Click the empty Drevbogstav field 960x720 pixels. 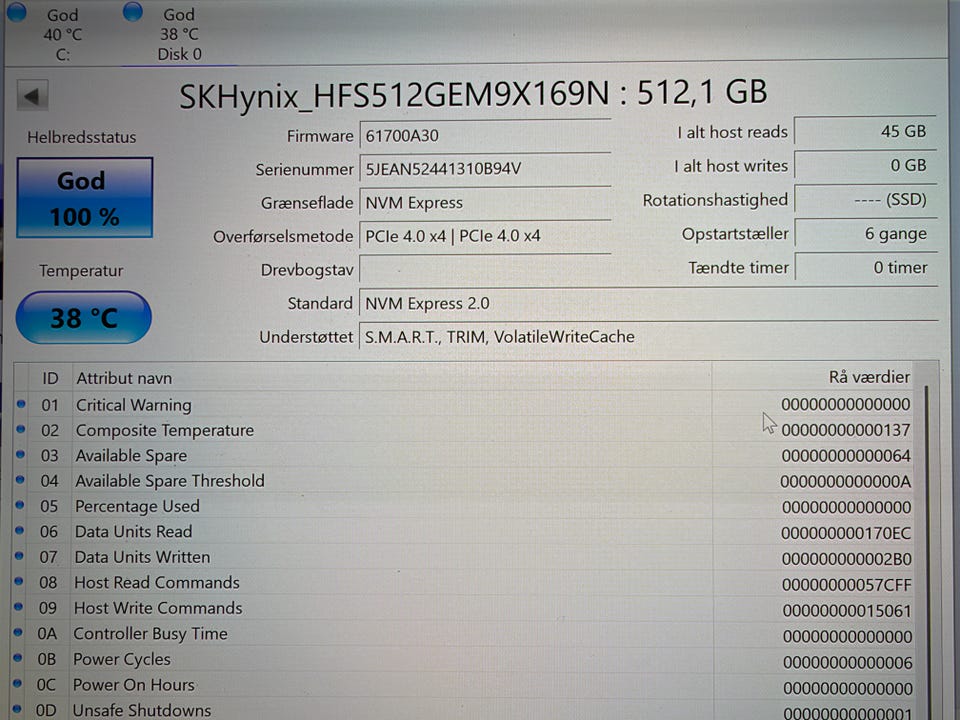[485, 270]
